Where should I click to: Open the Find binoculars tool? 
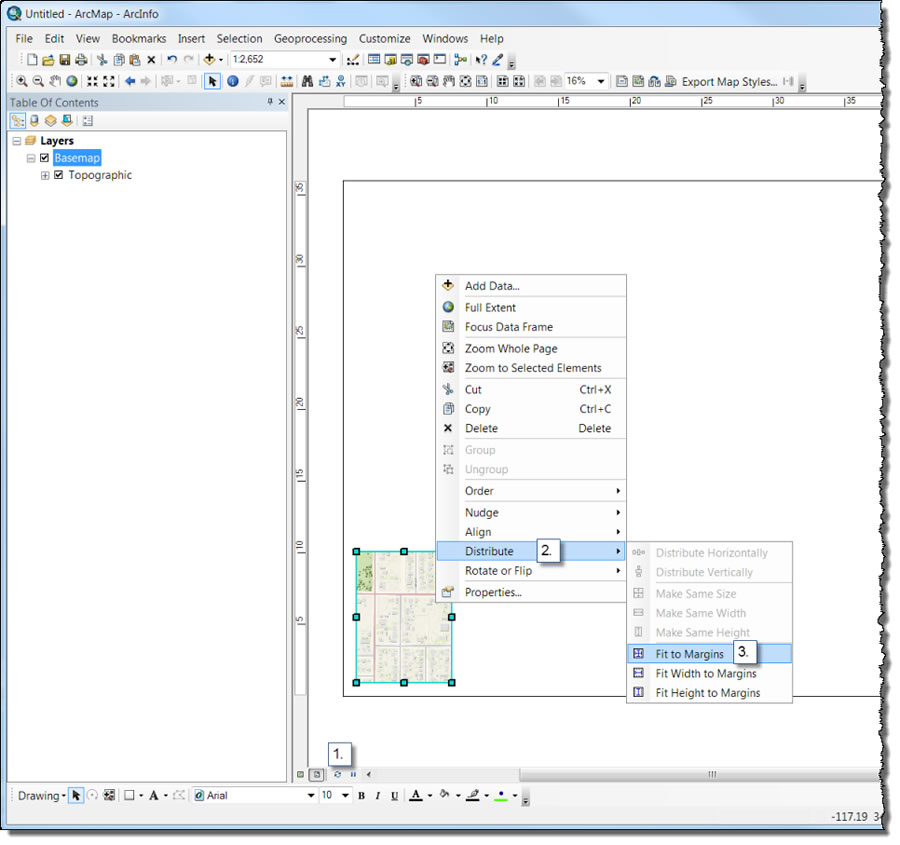[308, 82]
